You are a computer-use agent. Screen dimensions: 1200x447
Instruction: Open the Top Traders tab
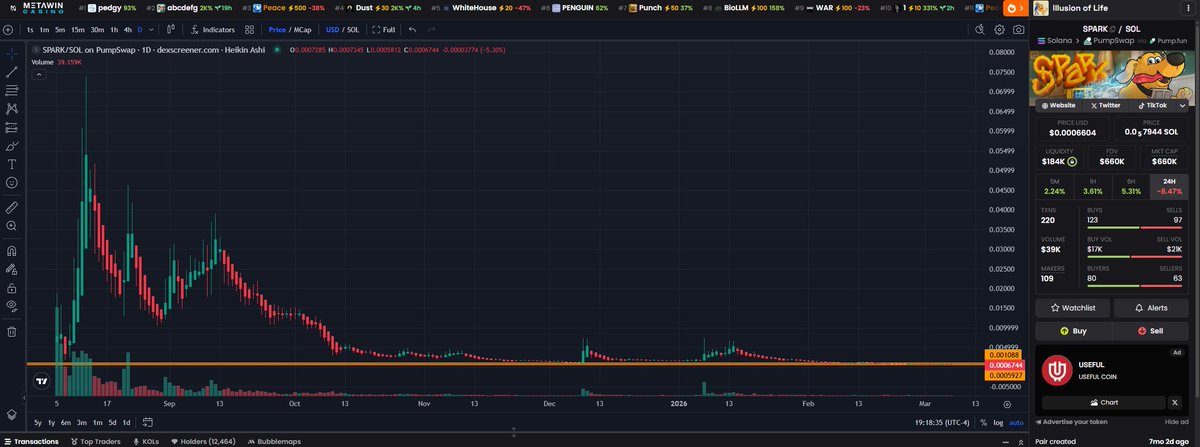tap(96, 440)
